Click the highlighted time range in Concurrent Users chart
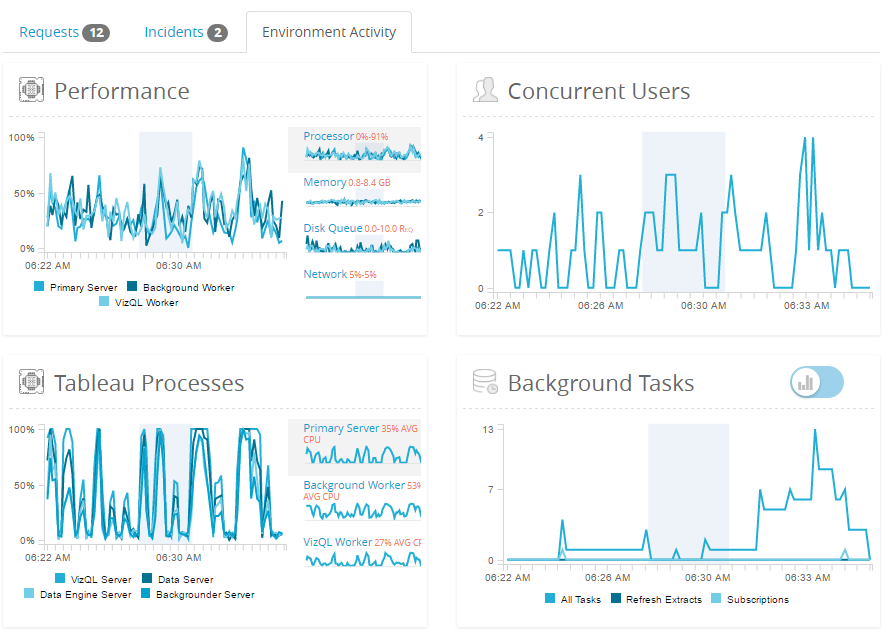 683,212
